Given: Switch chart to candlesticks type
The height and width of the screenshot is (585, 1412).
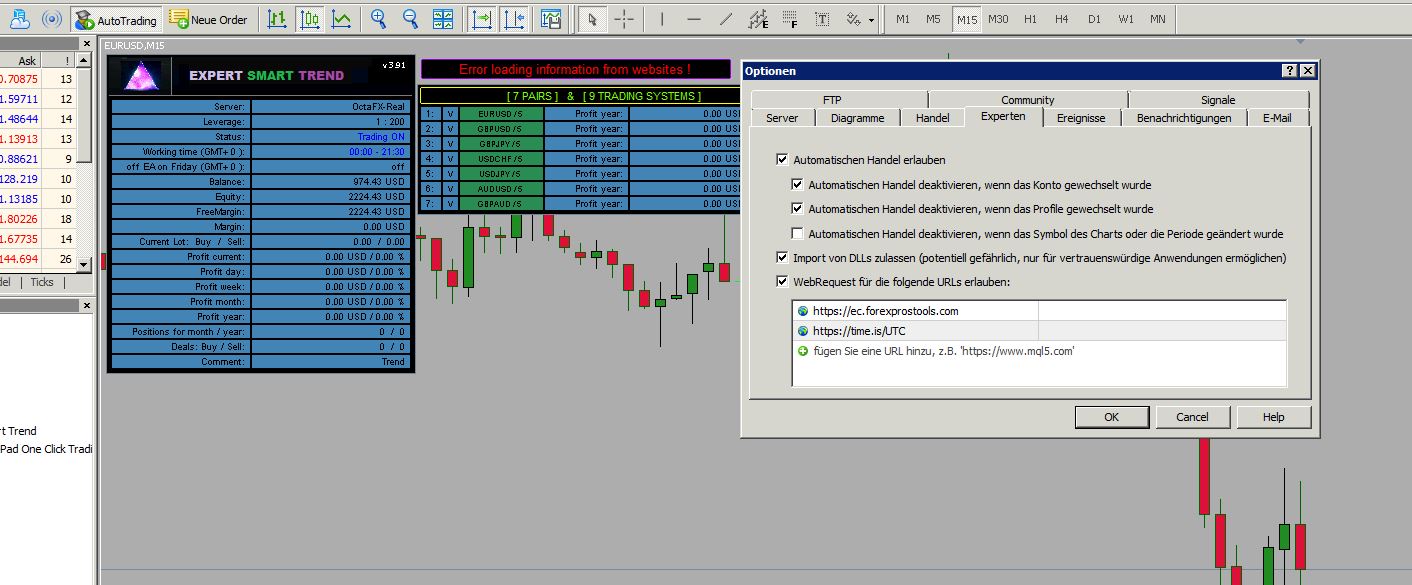Looking at the screenshot, I should tap(310, 19).
